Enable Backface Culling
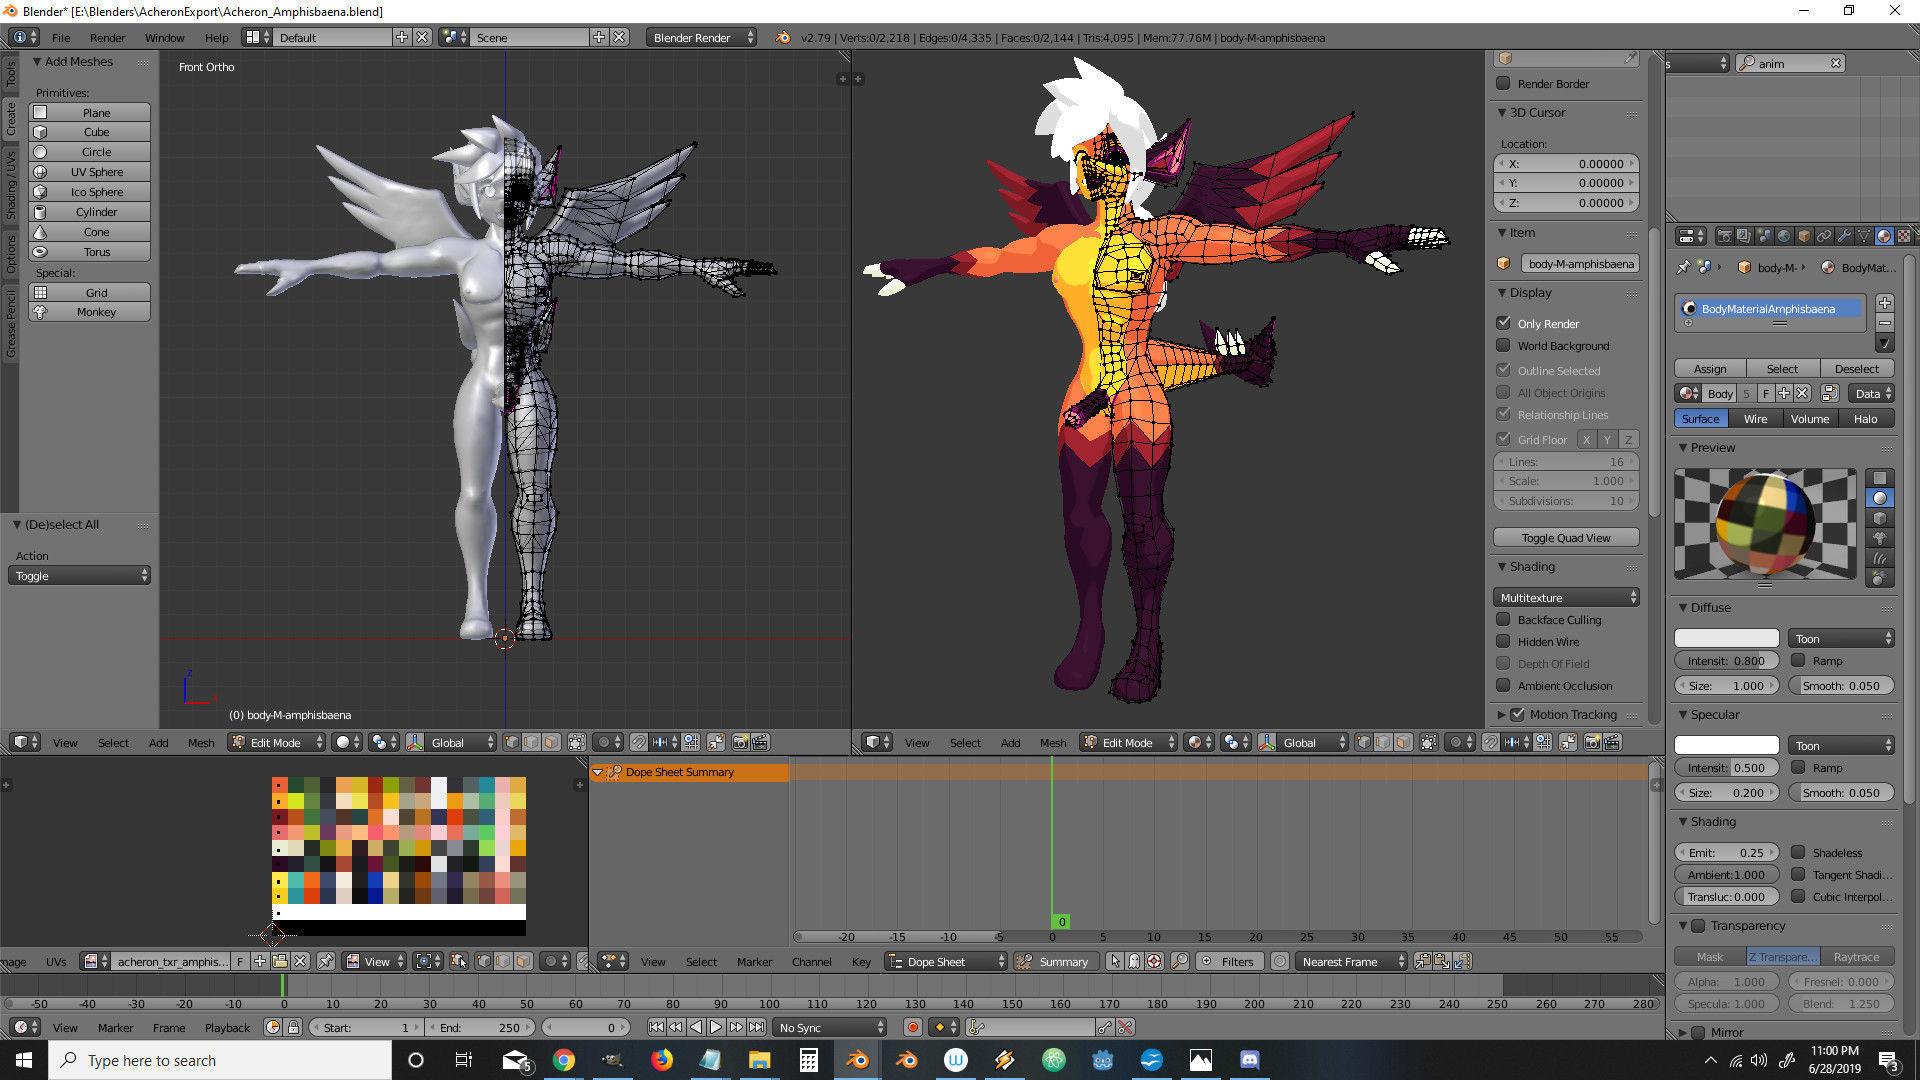1920x1080 pixels. point(1503,619)
